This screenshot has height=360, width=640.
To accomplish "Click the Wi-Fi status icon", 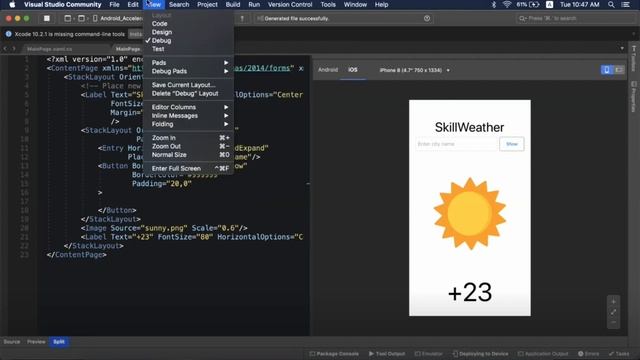I will [x=507, y=4].
